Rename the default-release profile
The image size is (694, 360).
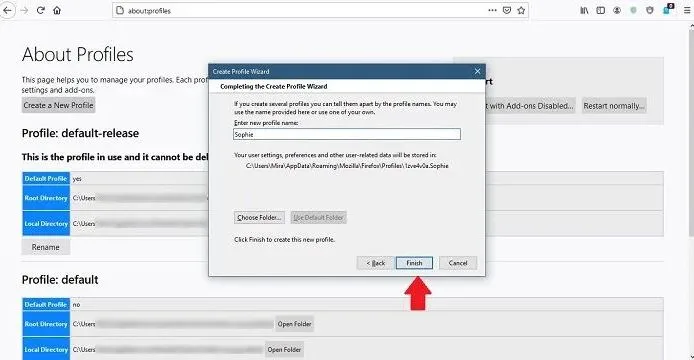(46, 247)
